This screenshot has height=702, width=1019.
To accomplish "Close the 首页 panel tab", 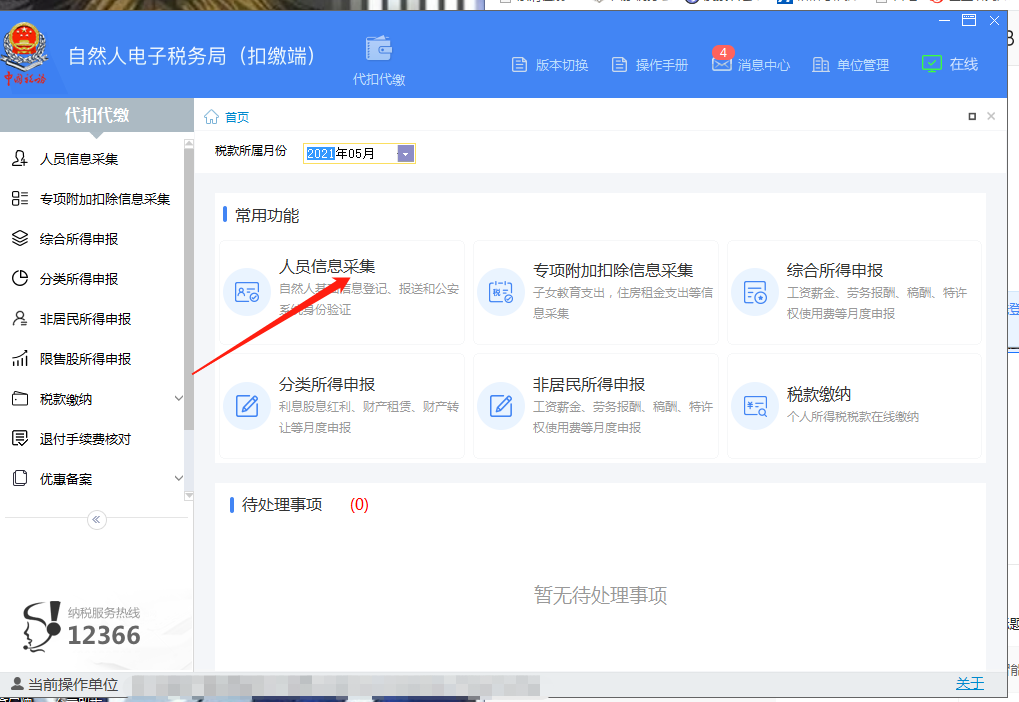I will point(991,116).
